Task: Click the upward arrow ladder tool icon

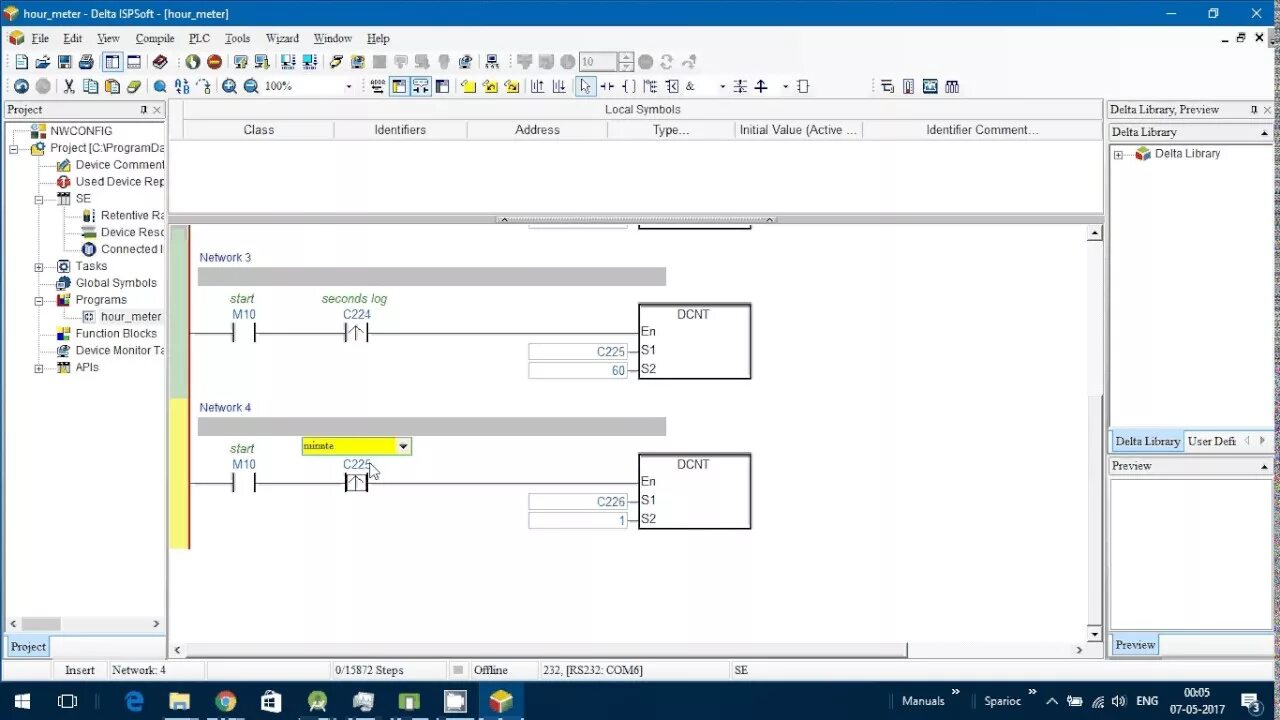Action: click(x=761, y=86)
